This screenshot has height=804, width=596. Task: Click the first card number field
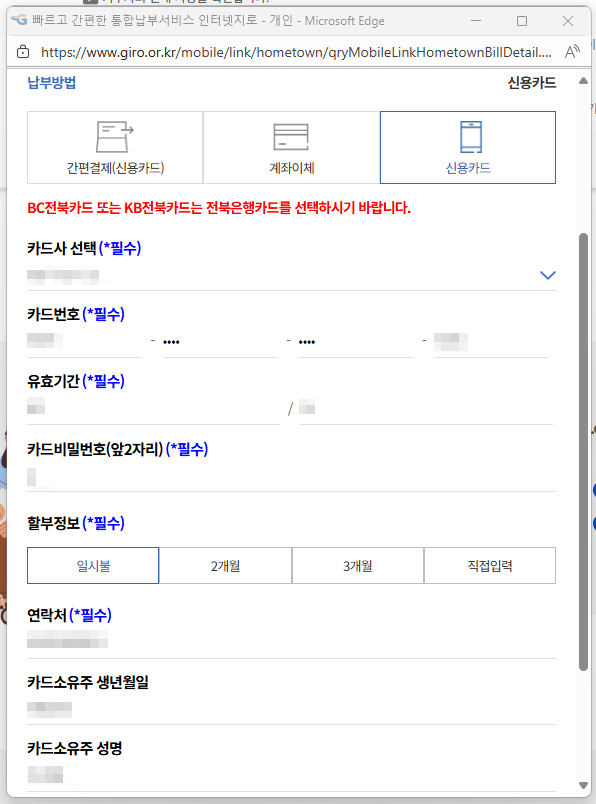[x=85, y=341]
